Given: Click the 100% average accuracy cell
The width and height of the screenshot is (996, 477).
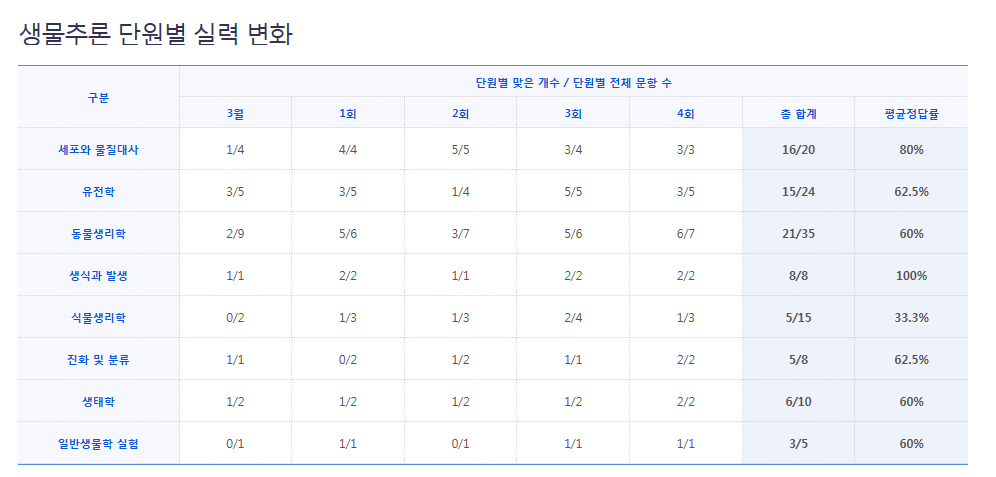Looking at the screenshot, I should click(x=910, y=275).
